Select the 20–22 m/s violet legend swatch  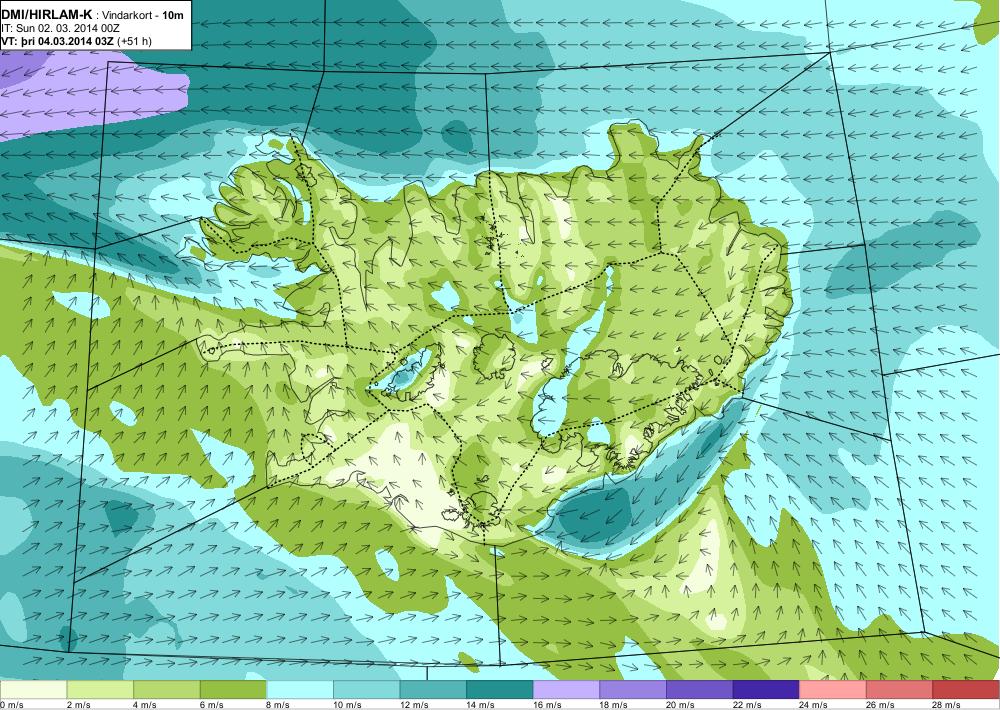[x=700, y=690]
